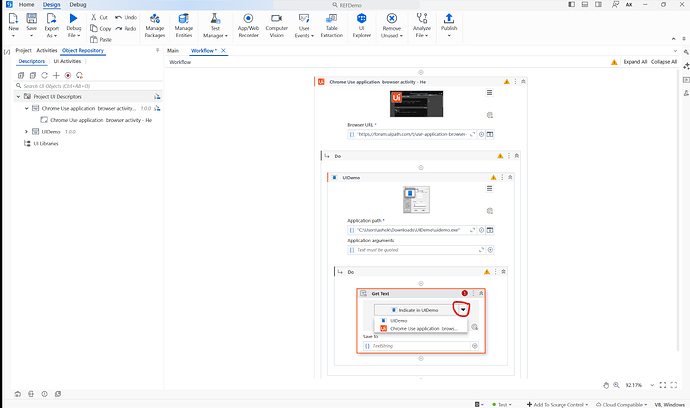The image size is (690, 408).
Task: Open Add To Source Control dropdown
Action: coord(557,404)
